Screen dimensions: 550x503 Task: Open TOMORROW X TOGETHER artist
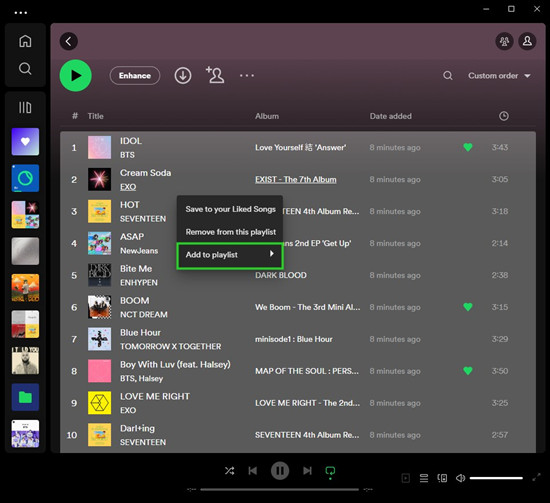(x=170, y=347)
